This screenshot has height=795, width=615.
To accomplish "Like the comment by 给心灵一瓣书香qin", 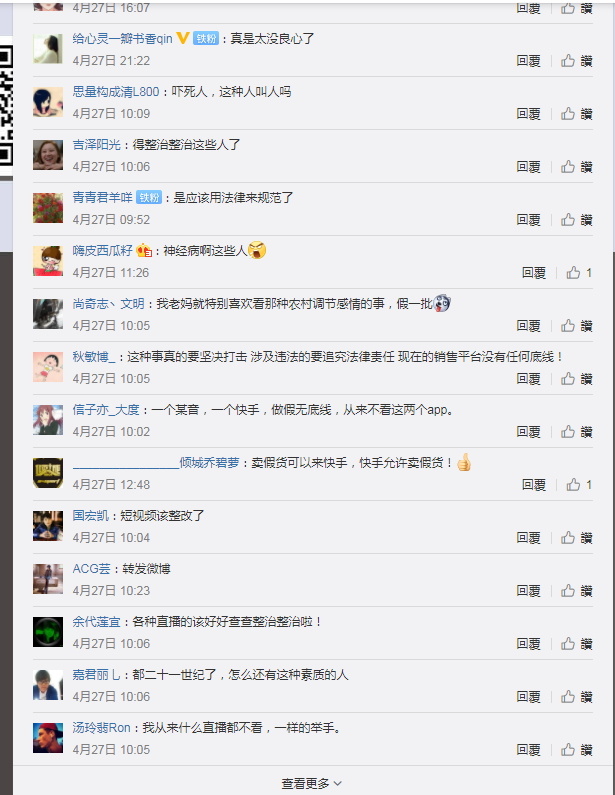I will [576, 61].
